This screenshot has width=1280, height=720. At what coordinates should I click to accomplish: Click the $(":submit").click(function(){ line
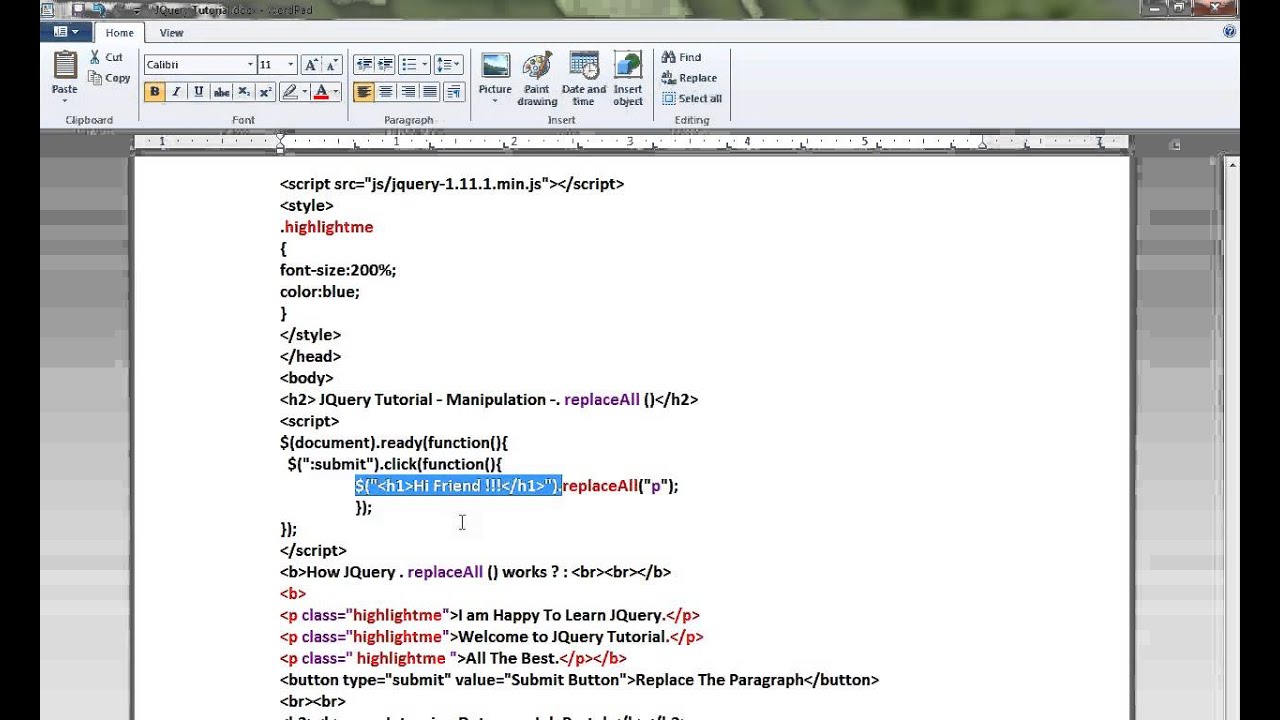(394, 464)
